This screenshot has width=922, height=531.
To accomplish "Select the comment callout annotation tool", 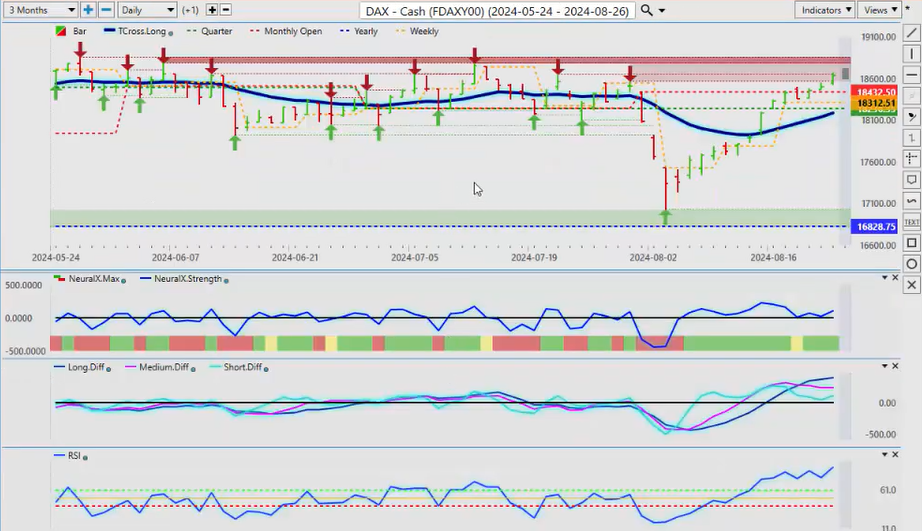I will point(911,179).
